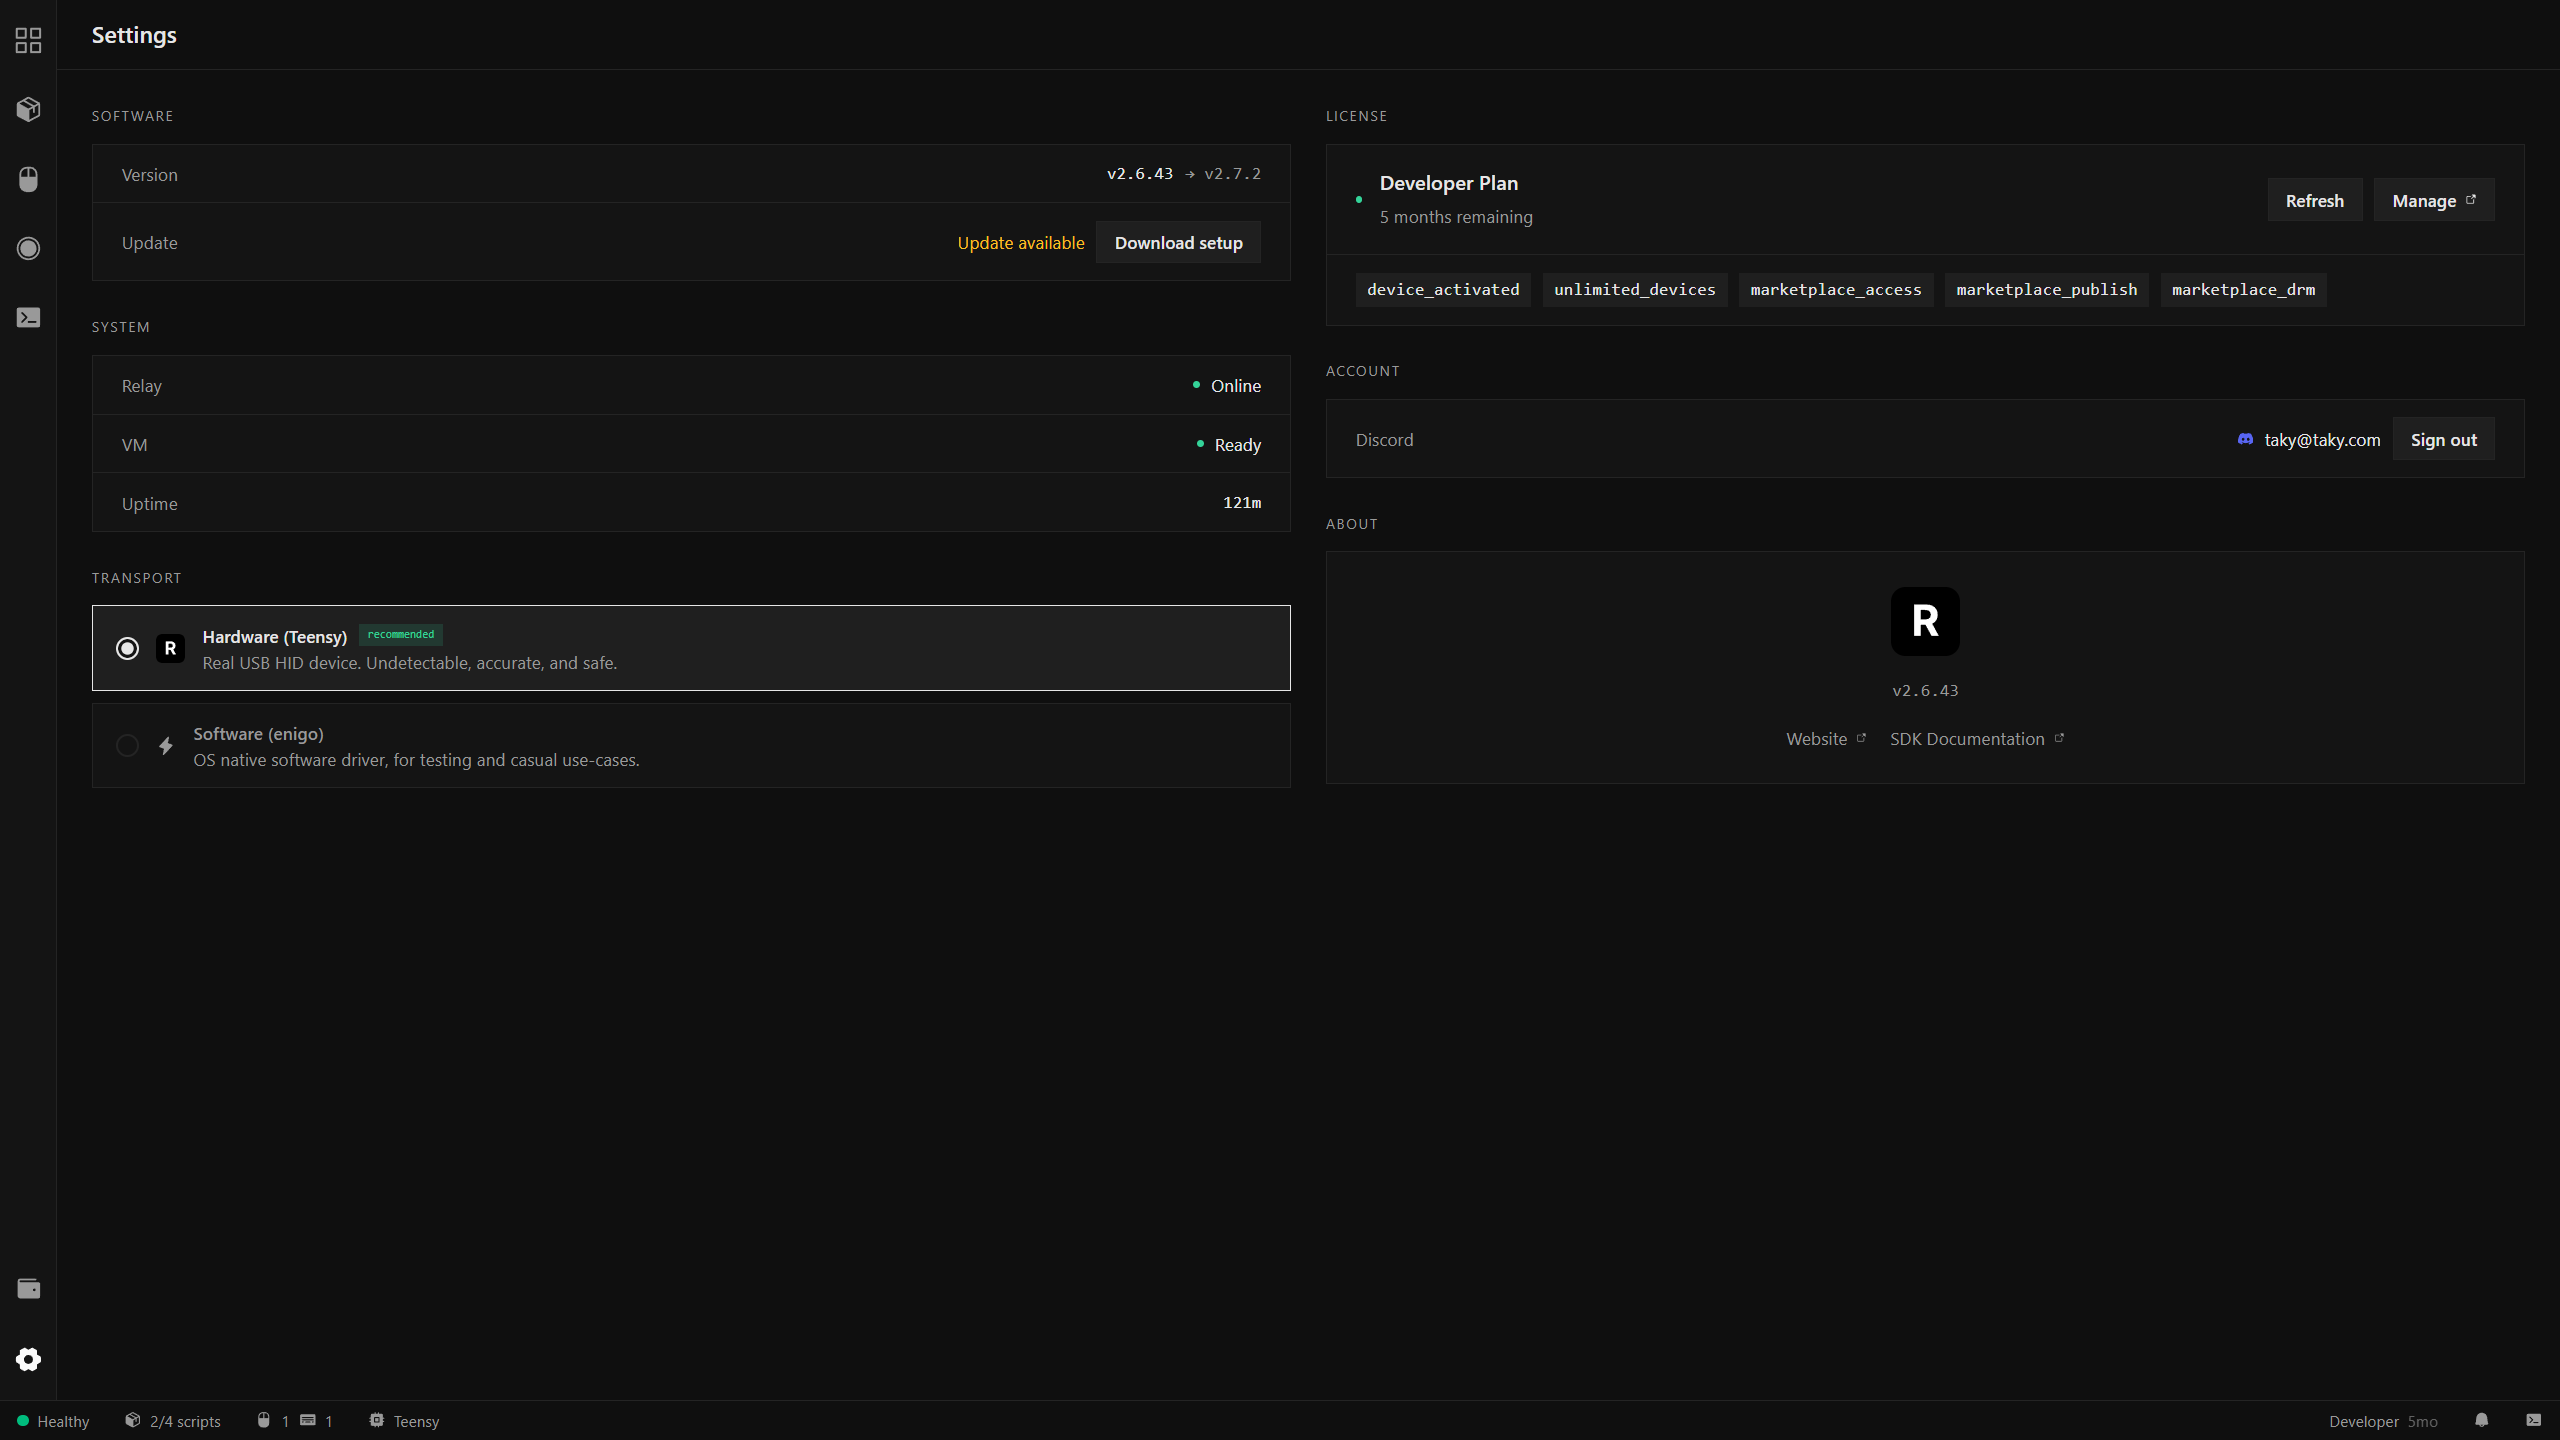Click the unlimited_devices license tag
Screen dimensions: 2560x1440
click(1634, 290)
